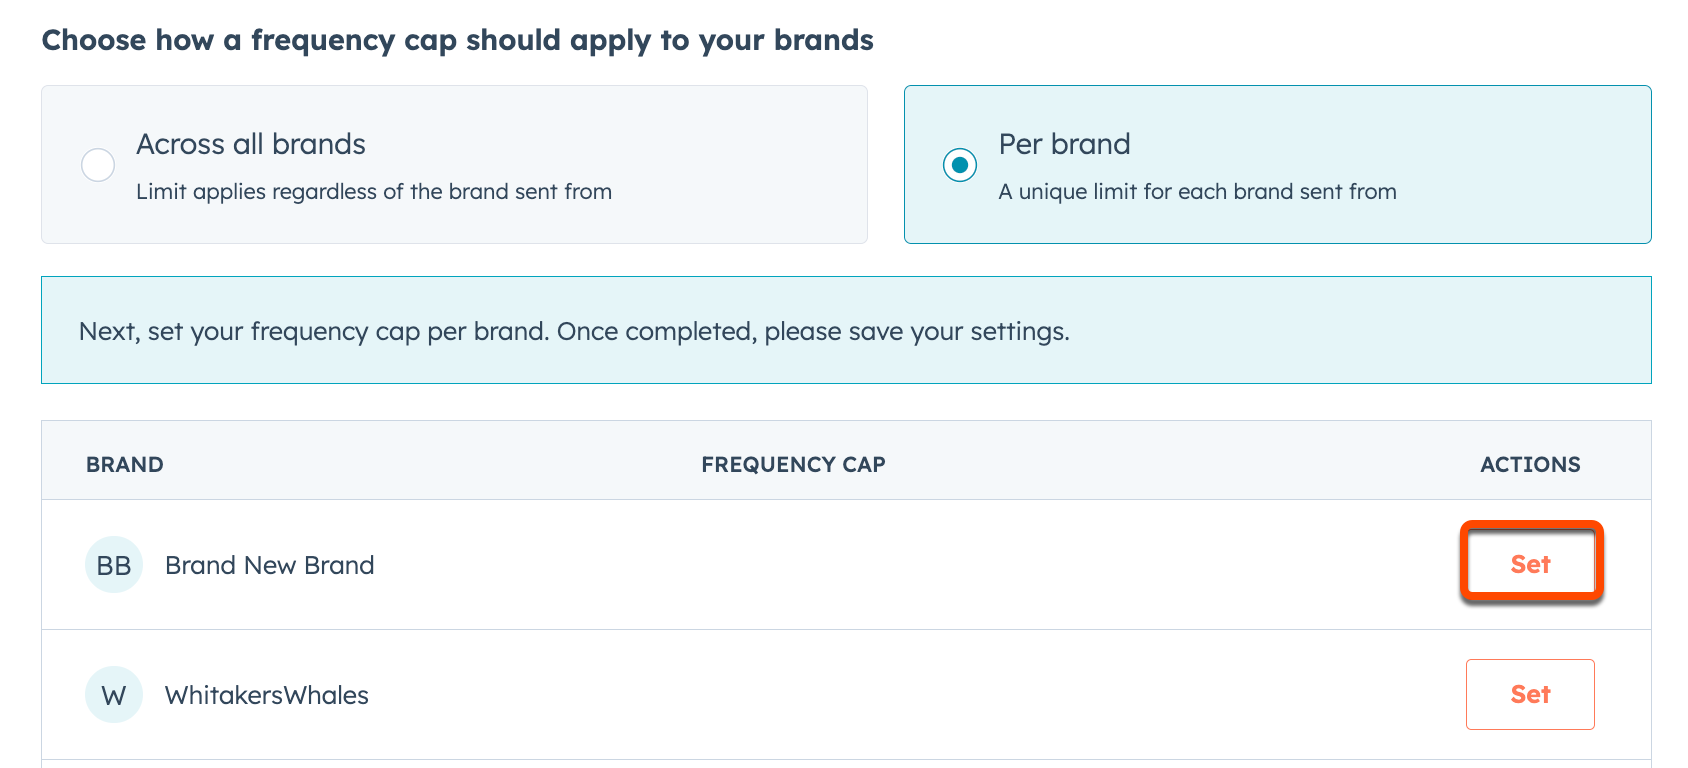Click the description under Per brand
The width and height of the screenshot is (1688, 768).
1196,191
